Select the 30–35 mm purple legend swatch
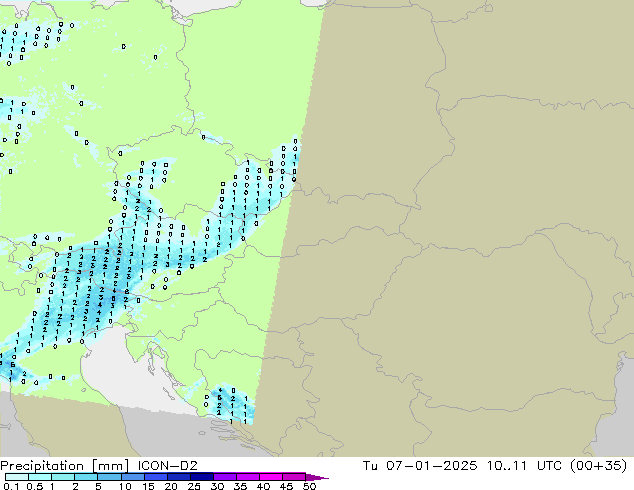This screenshot has width=634, height=490. click(224, 477)
